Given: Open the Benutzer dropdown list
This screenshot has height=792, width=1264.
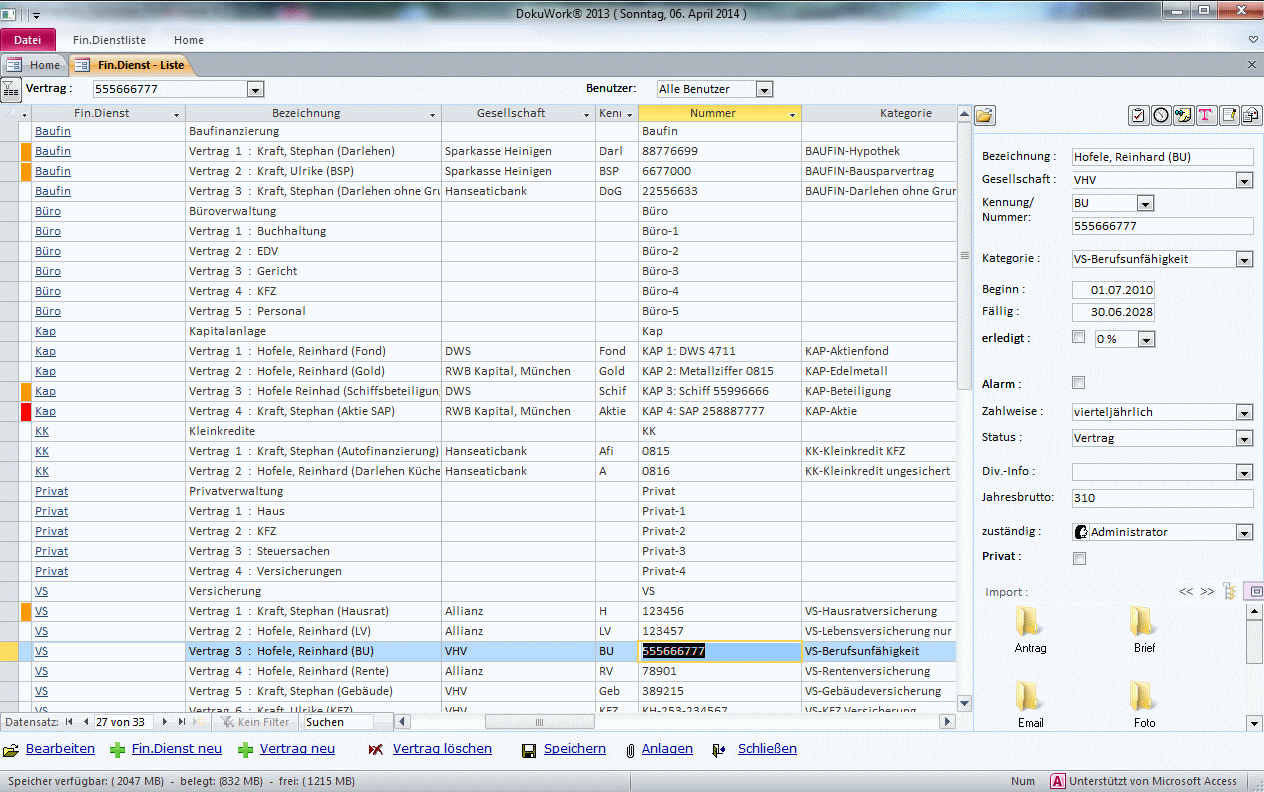Looking at the screenshot, I should [x=764, y=89].
